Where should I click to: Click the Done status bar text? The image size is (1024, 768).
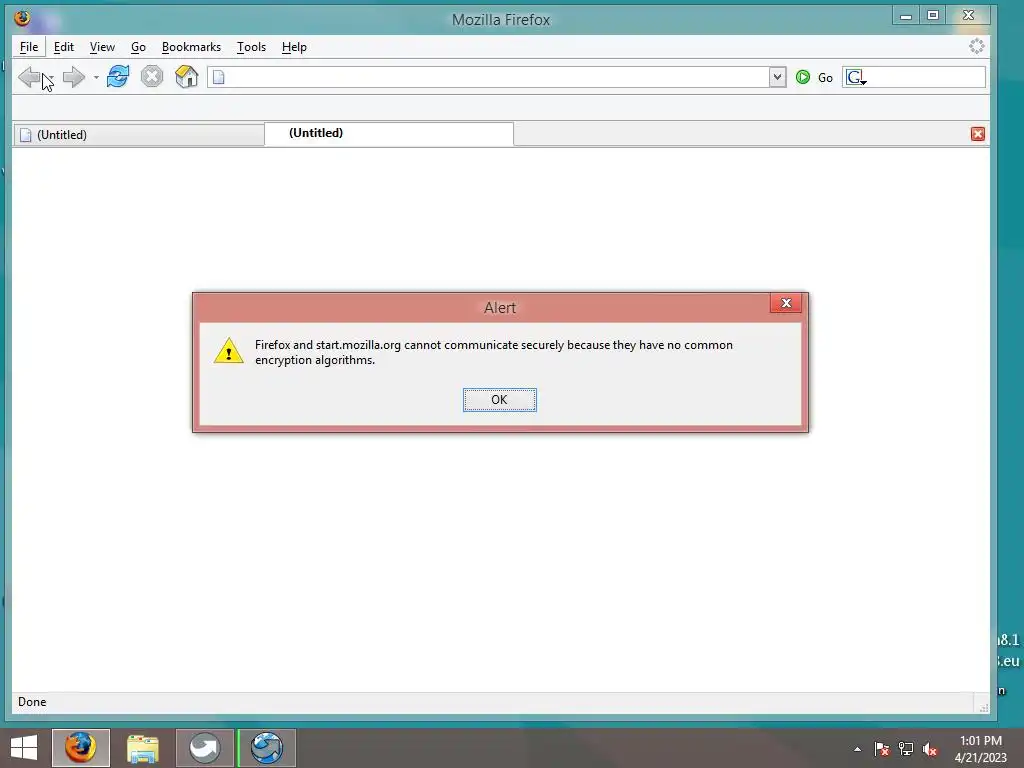32,702
